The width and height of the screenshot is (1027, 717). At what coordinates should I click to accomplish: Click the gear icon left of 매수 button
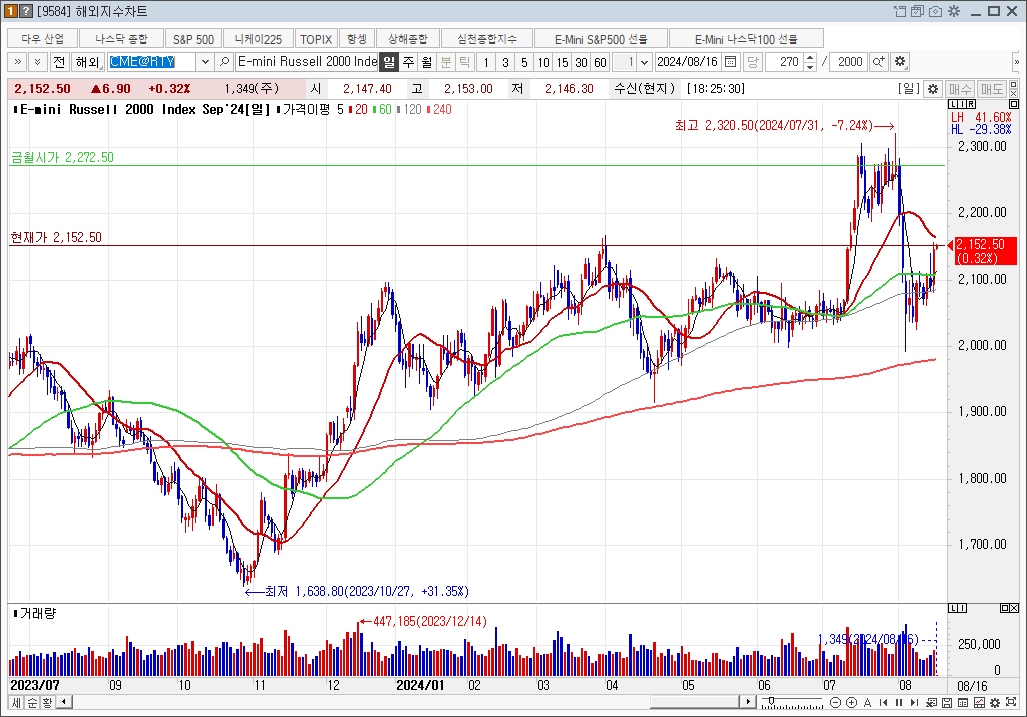click(x=932, y=89)
